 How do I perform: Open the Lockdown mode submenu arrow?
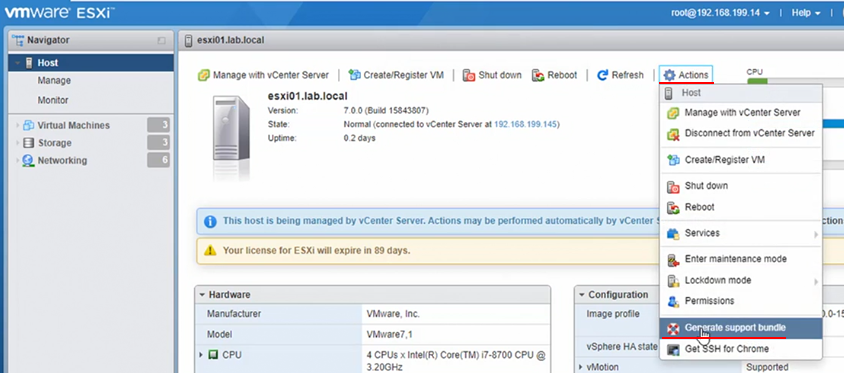pos(816,281)
